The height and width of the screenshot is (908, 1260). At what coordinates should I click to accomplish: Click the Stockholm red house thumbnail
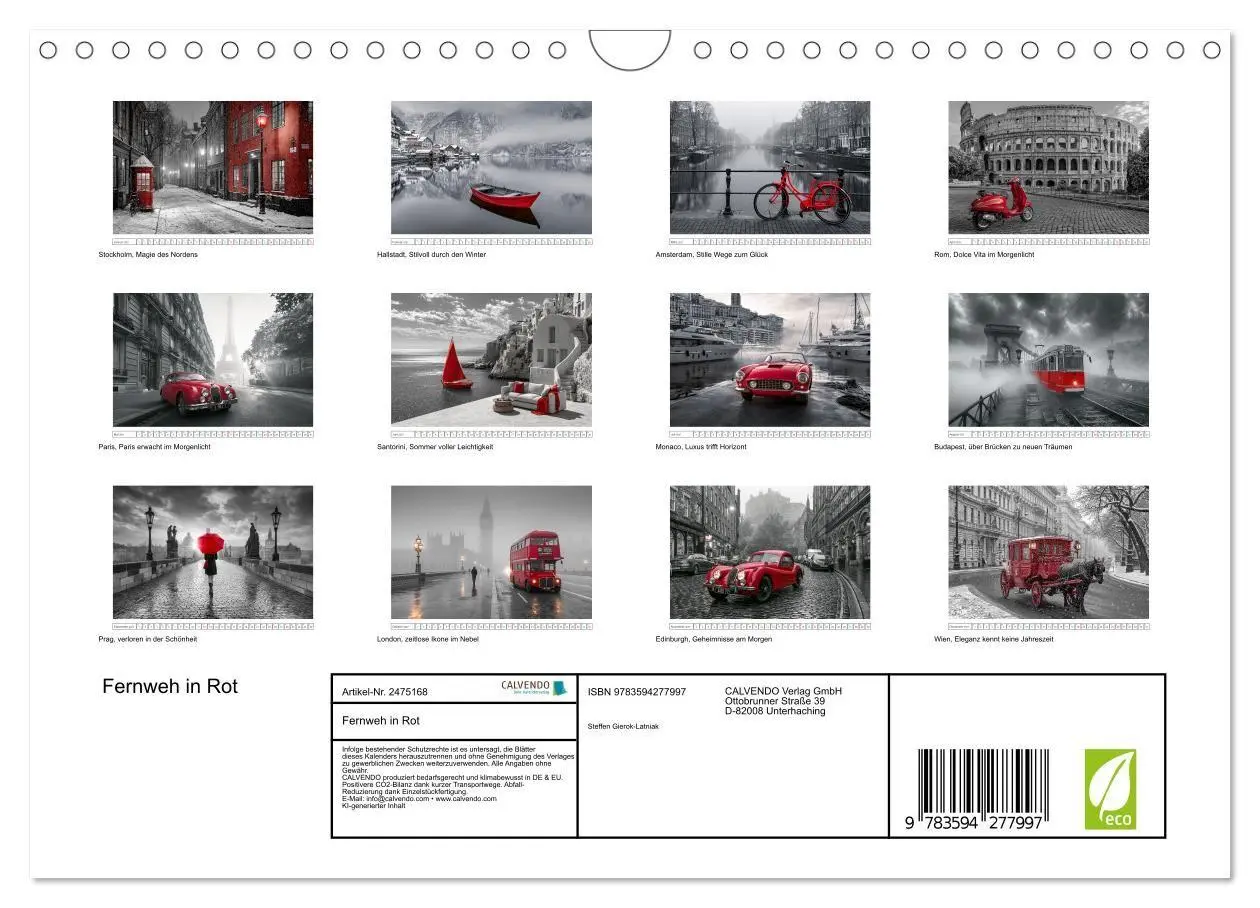click(x=213, y=167)
